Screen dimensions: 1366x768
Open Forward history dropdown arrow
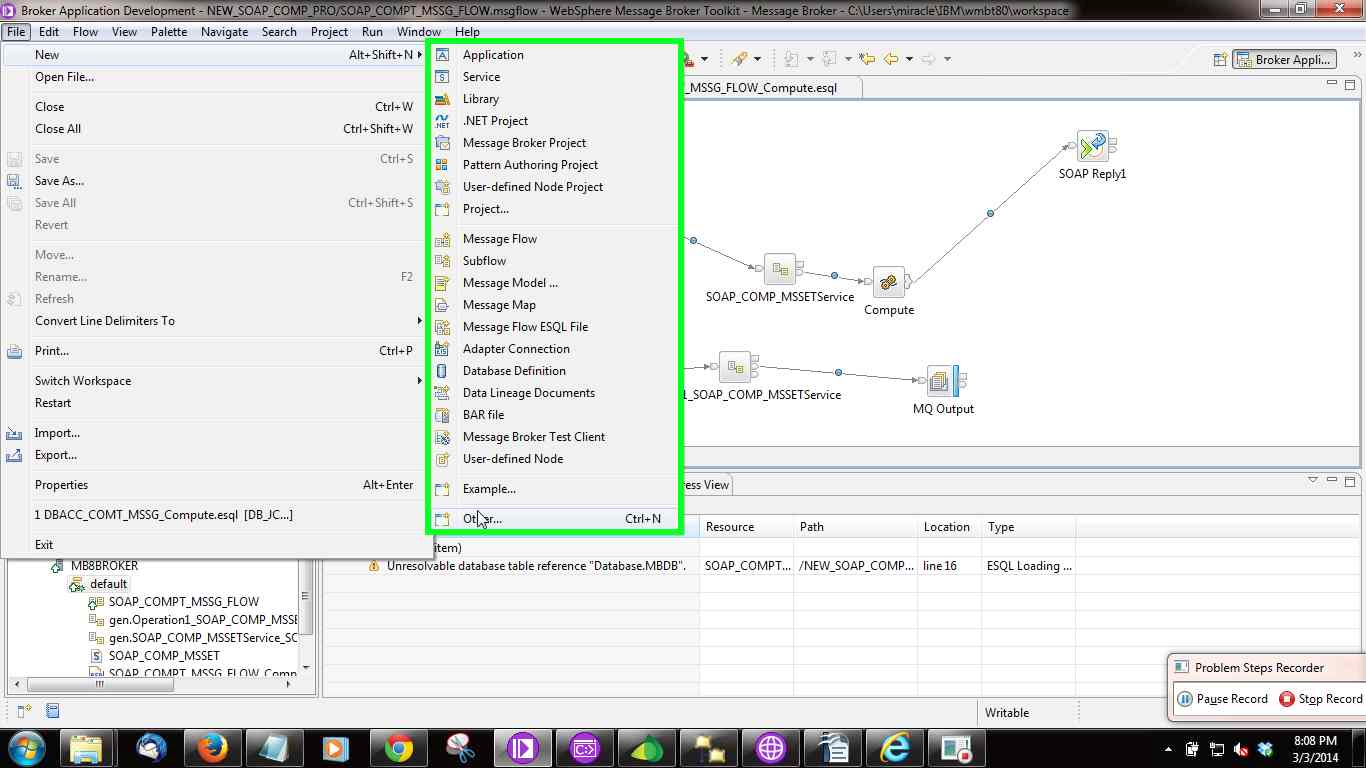947,59
